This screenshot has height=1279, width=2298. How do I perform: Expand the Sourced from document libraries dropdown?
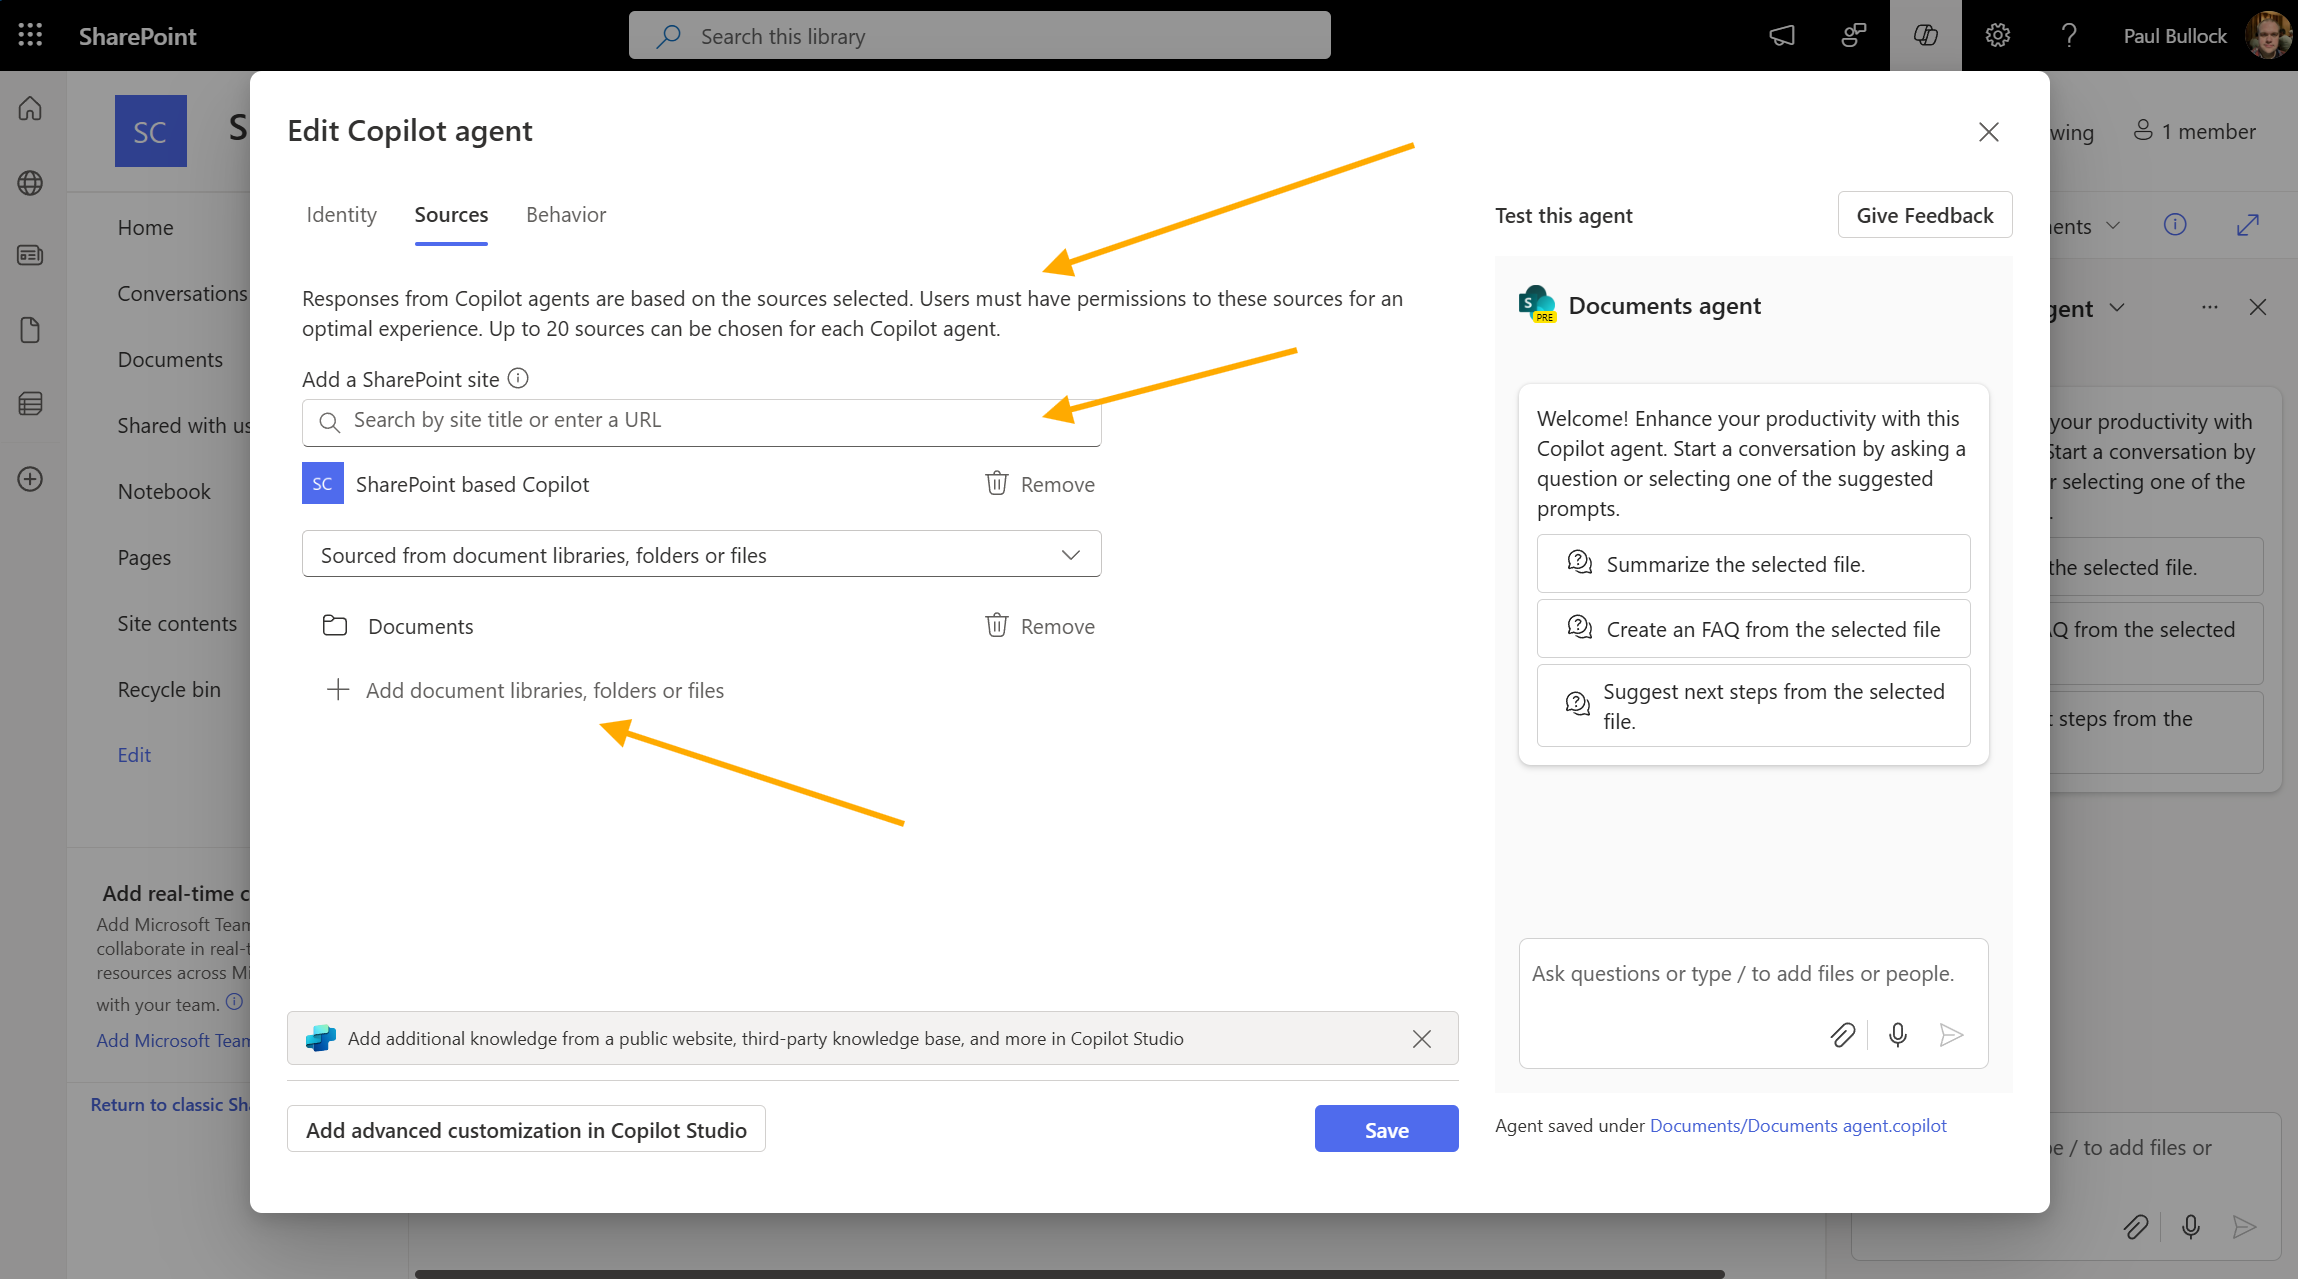1069,554
